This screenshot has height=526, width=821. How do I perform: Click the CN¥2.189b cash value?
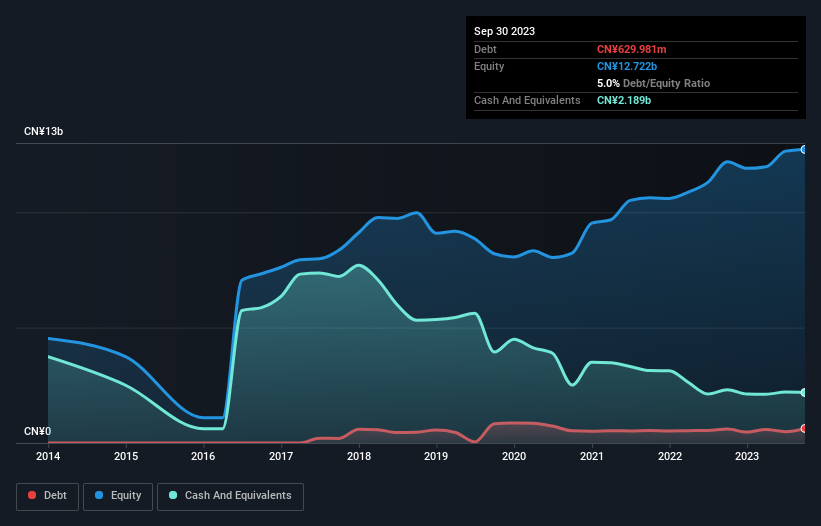click(x=624, y=100)
